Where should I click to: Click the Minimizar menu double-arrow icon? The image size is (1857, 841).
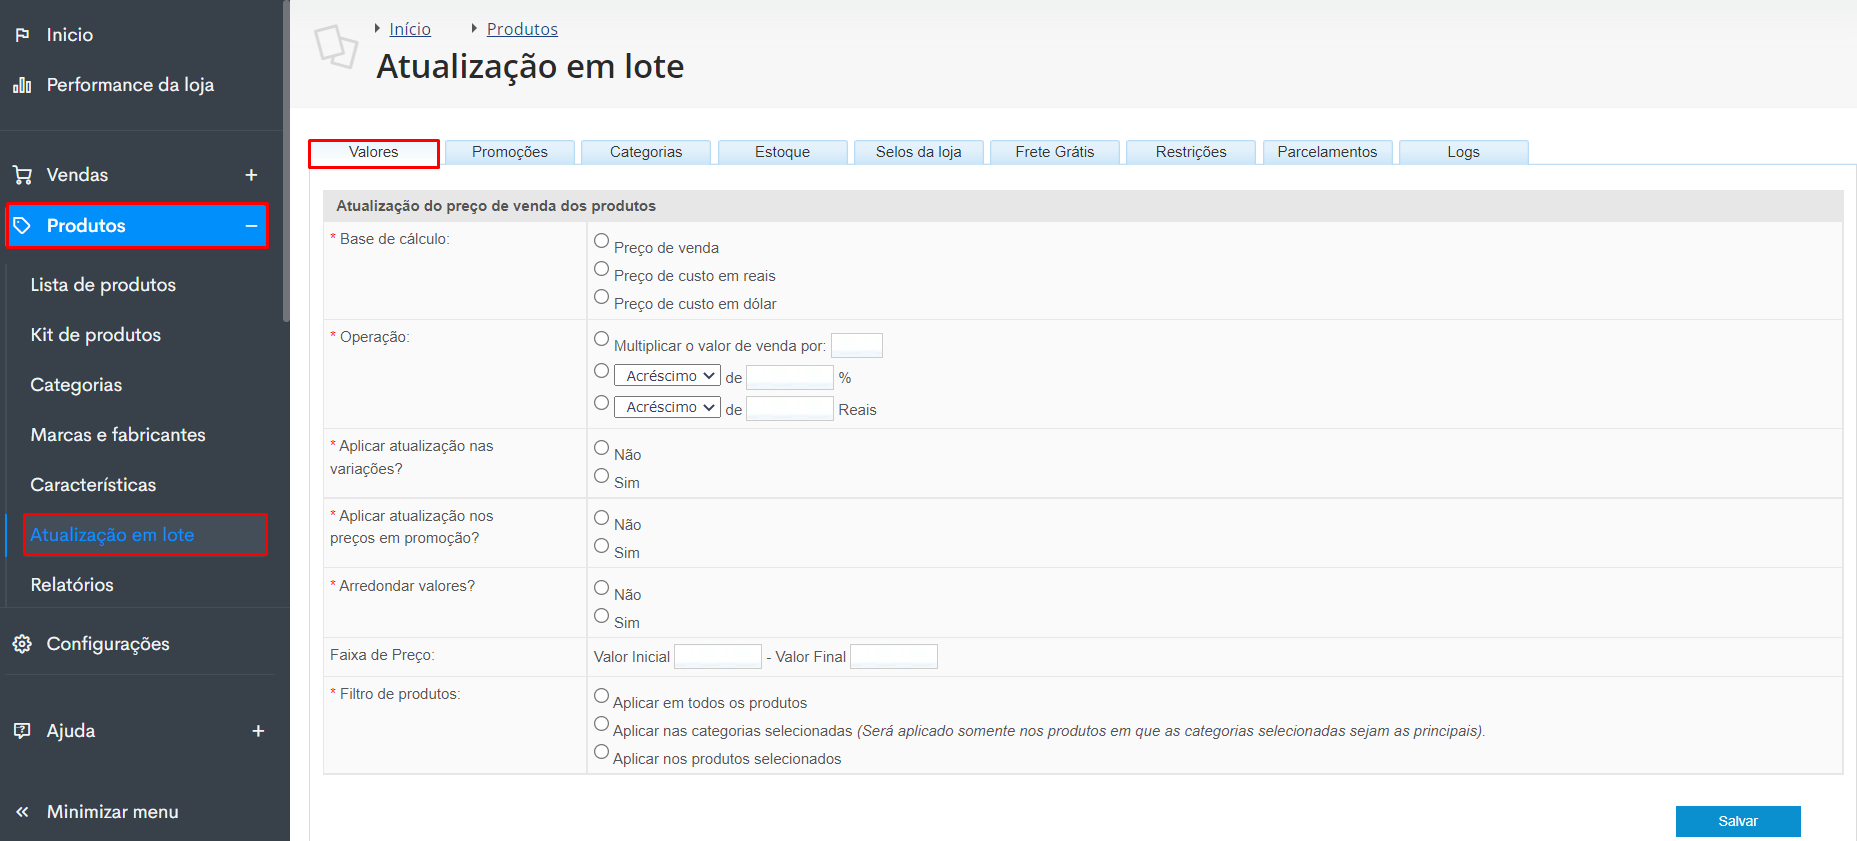pyautogui.click(x=22, y=812)
